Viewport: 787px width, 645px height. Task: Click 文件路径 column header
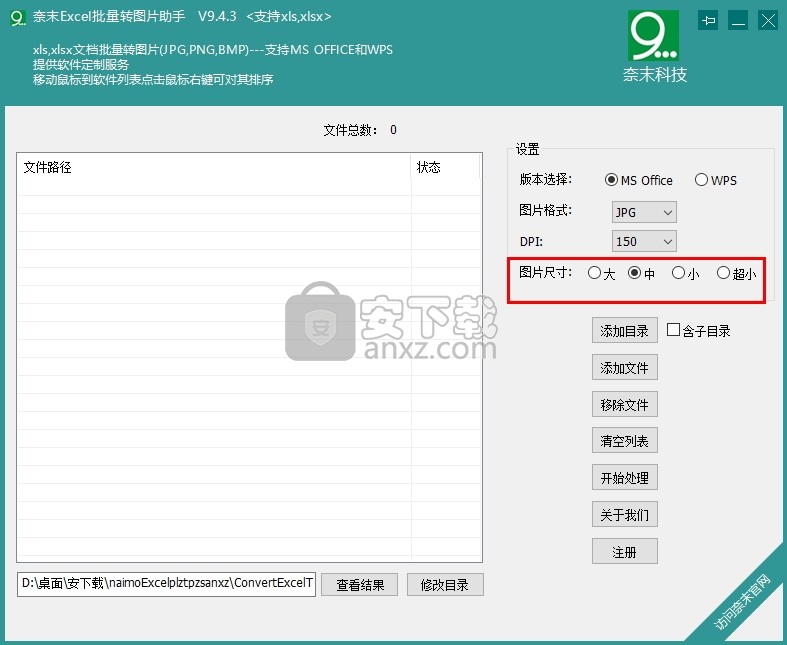[214, 167]
